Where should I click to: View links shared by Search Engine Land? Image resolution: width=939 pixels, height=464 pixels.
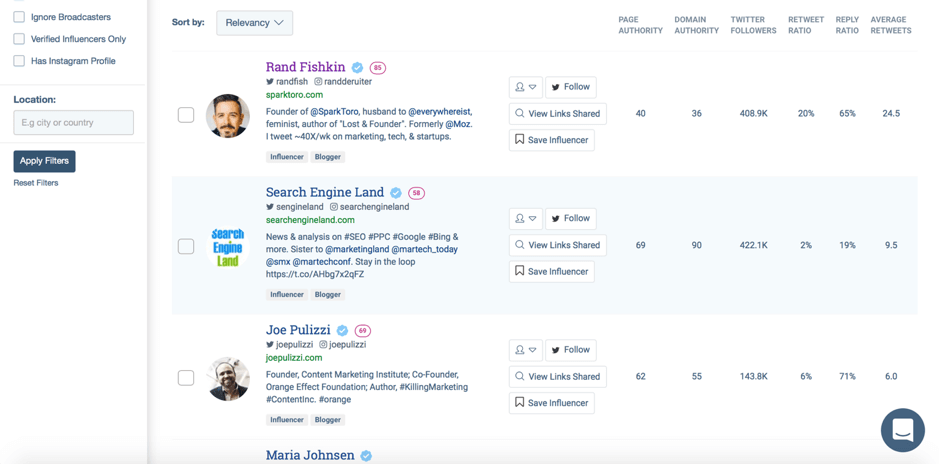click(558, 245)
